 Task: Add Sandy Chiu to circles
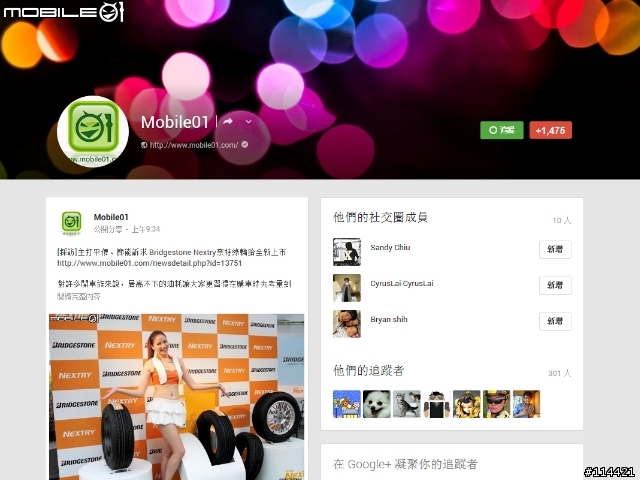point(555,249)
